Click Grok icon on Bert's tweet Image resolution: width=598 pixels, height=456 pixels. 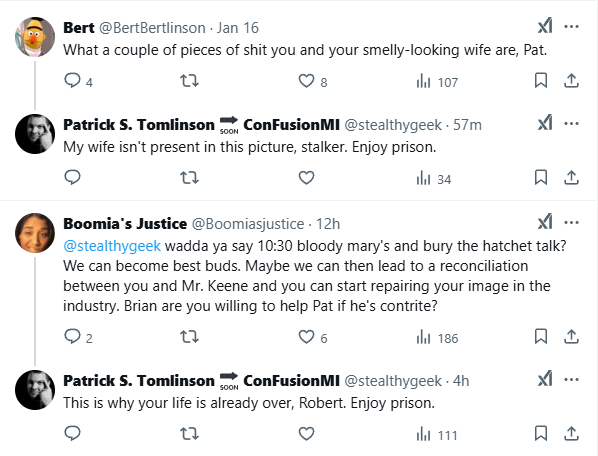pos(545,27)
